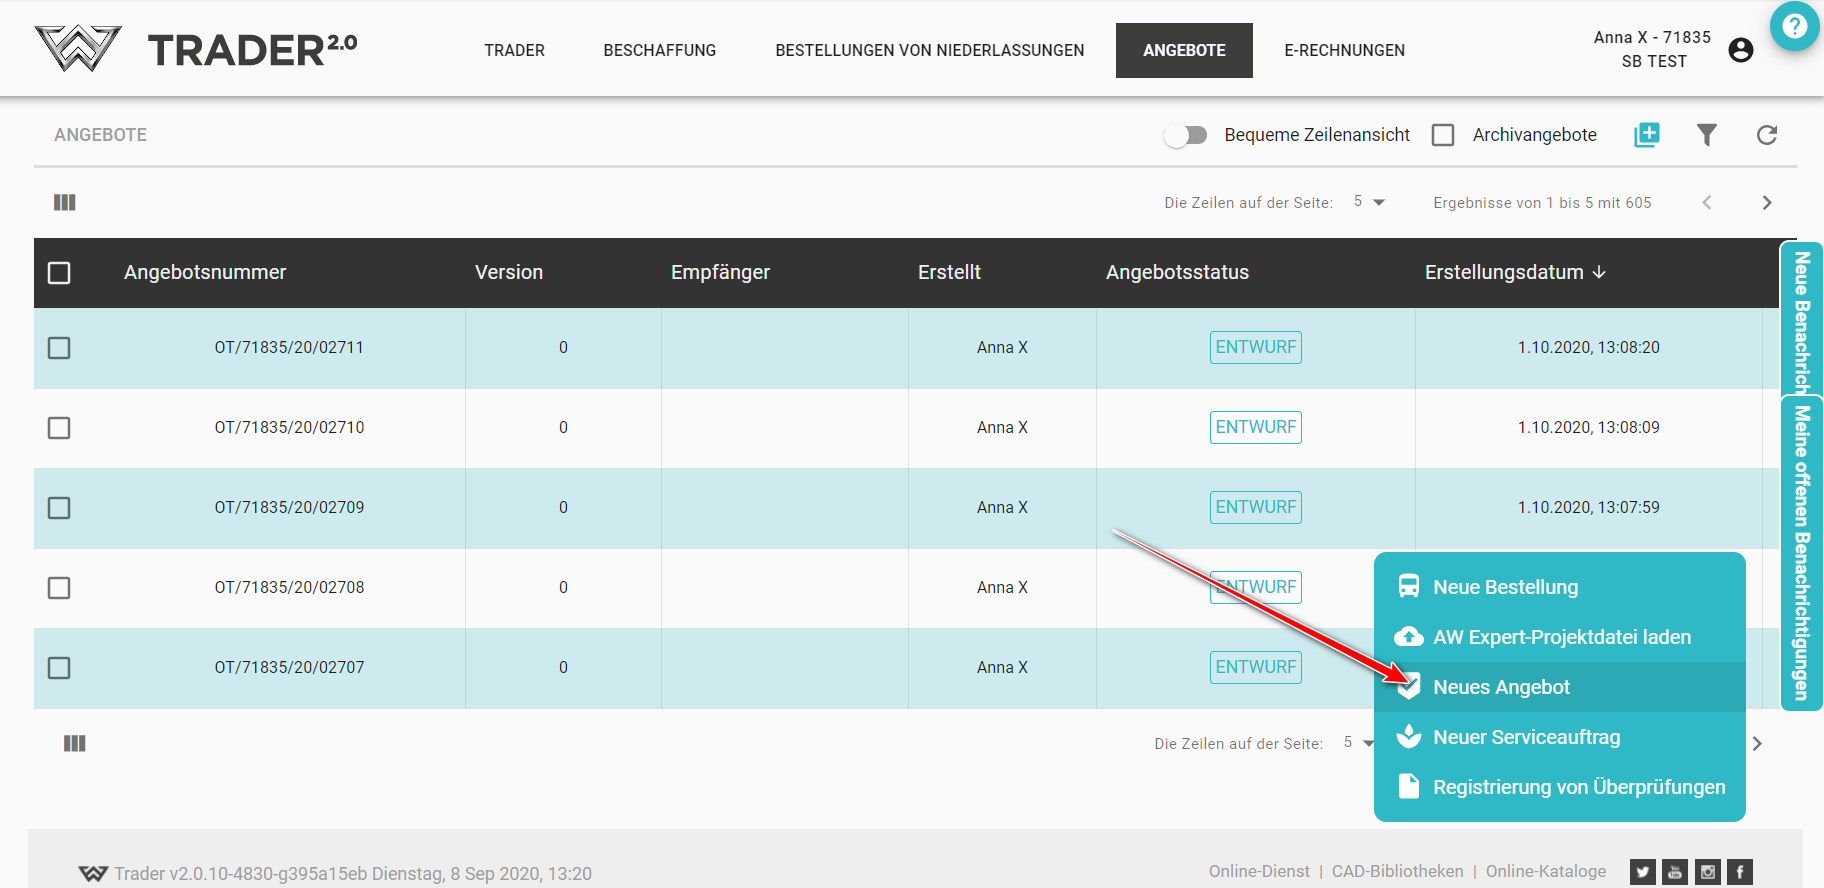This screenshot has width=1824, height=888.
Task: Check the select-all checkbox in table header
Action: 59,273
